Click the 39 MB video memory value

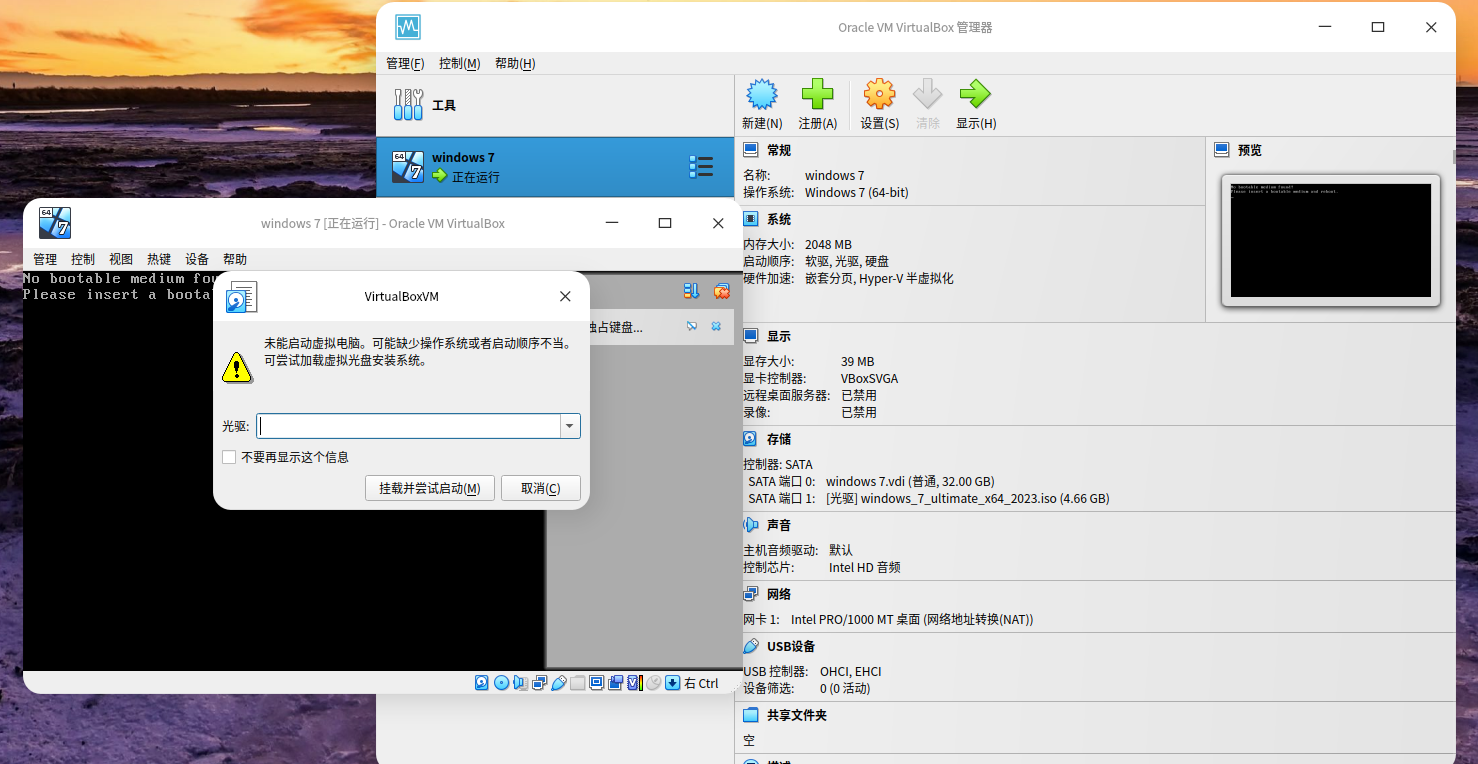coord(857,361)
